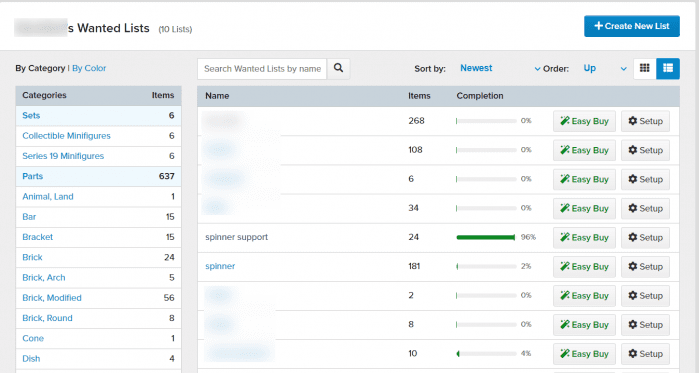Image resolution: width=699 pixels, height=373 pixels.
Task: Click the search magnifier button
Action: tap(338, 68)
